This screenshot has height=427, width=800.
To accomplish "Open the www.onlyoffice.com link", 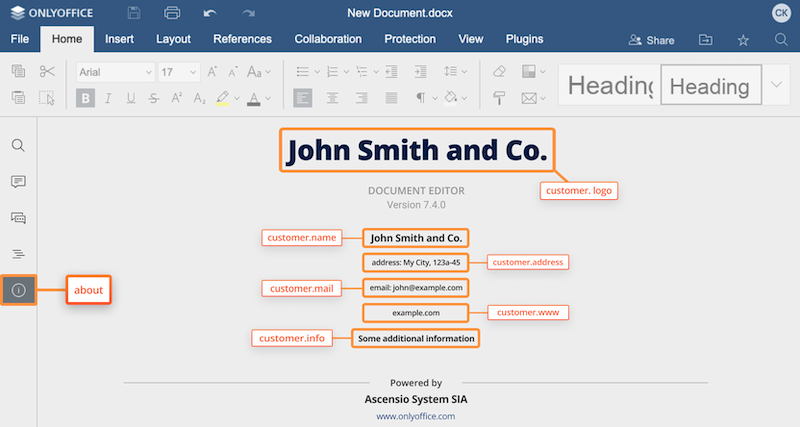I will [415, 416].
